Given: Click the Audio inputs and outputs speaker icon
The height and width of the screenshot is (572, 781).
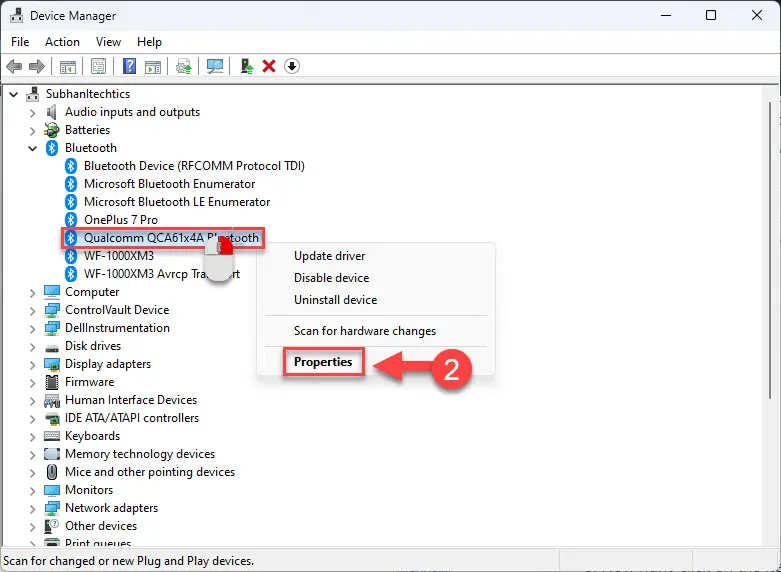Looking at the screenshot, I should point(52,112).
